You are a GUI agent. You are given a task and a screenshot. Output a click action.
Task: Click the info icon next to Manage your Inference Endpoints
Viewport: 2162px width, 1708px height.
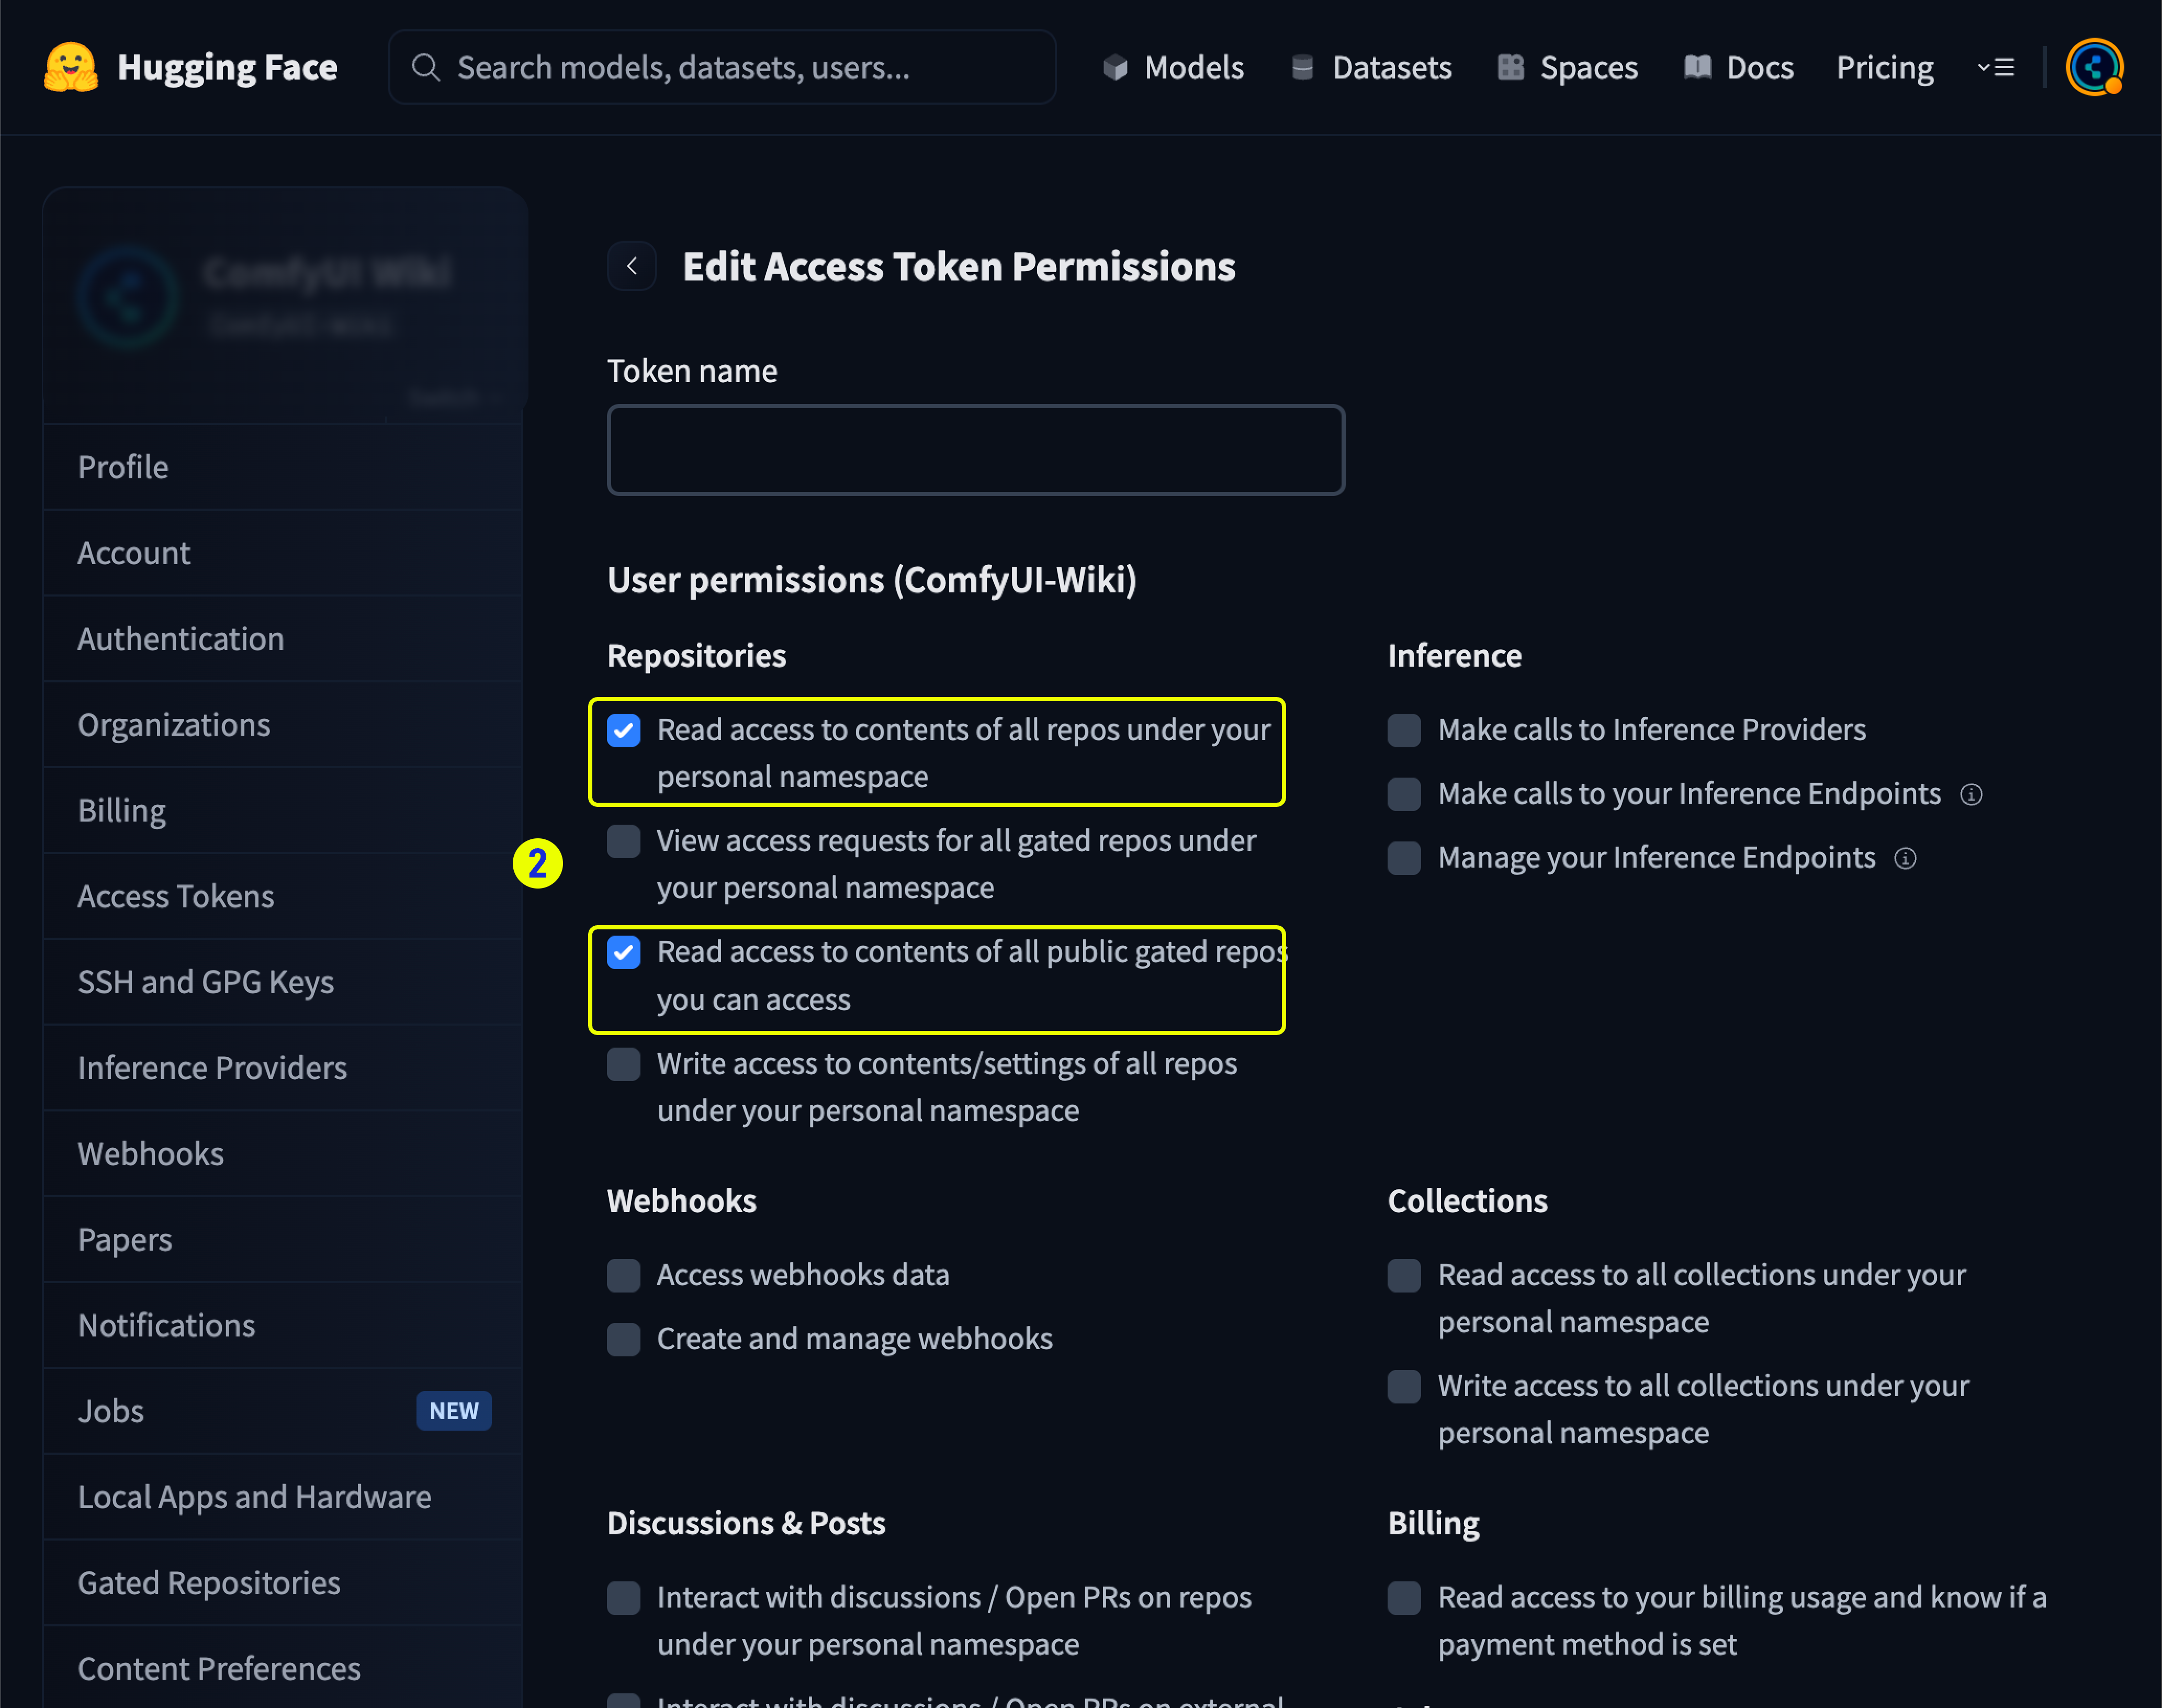pos(1906,858)
